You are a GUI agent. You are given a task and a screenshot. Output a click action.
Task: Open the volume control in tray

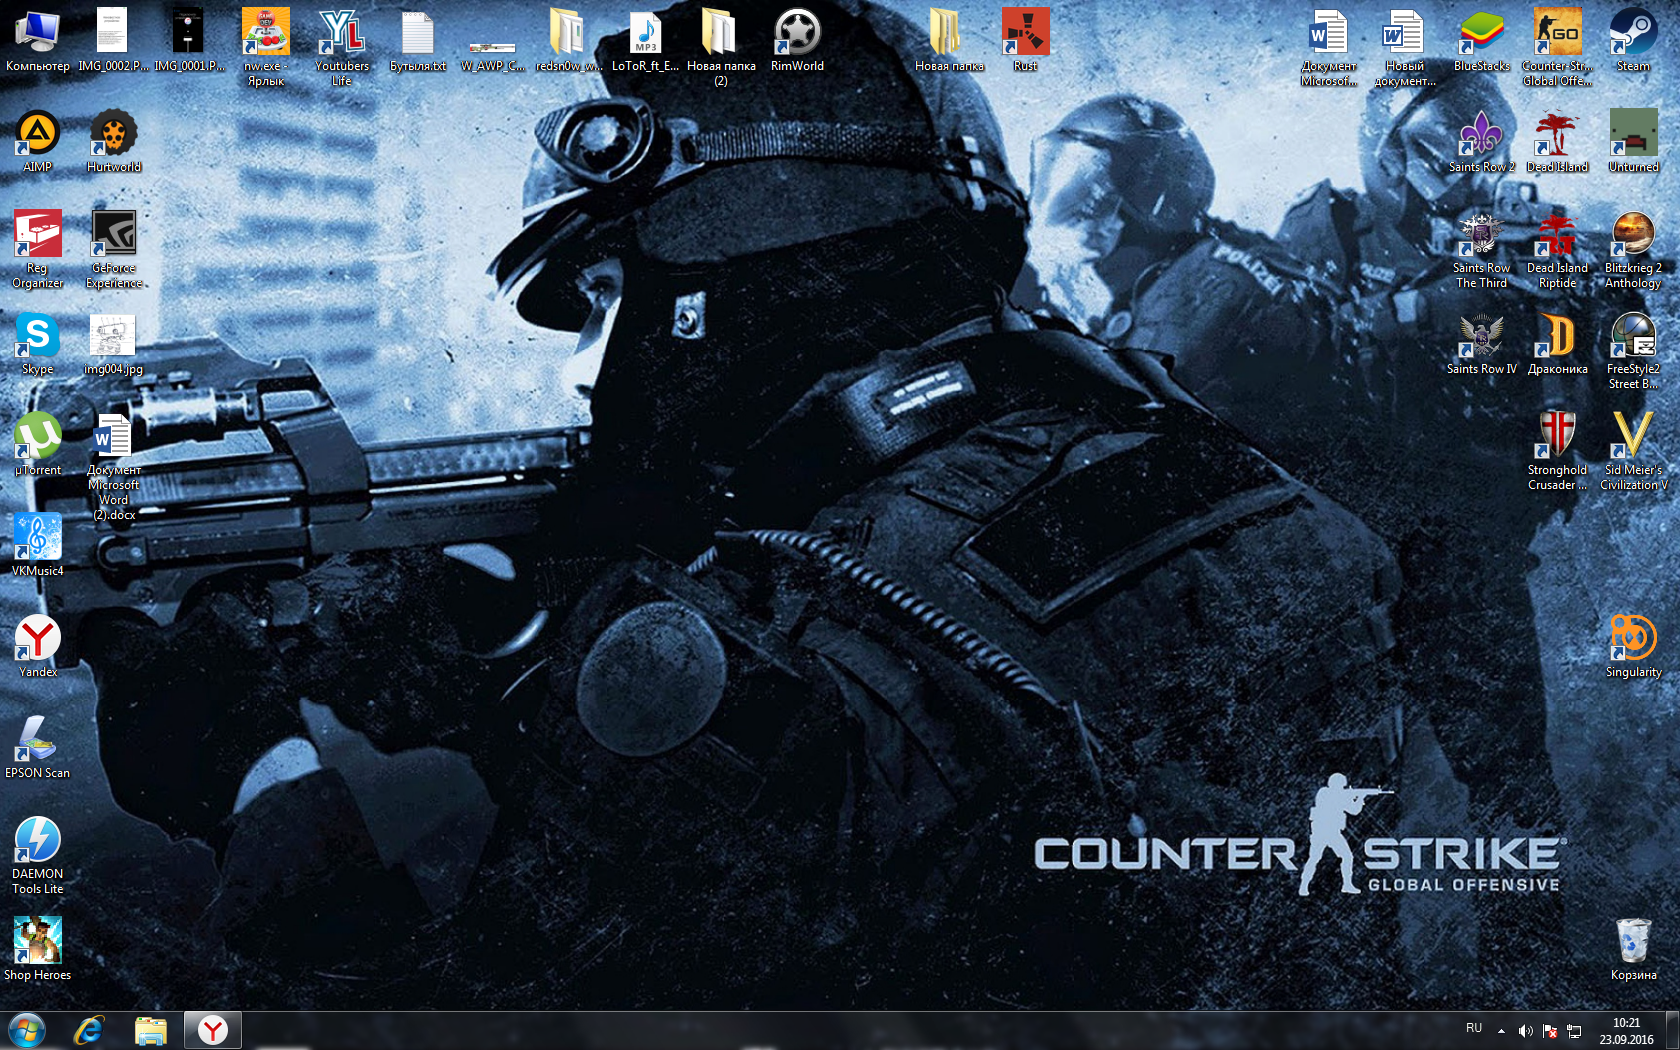1525,1031
